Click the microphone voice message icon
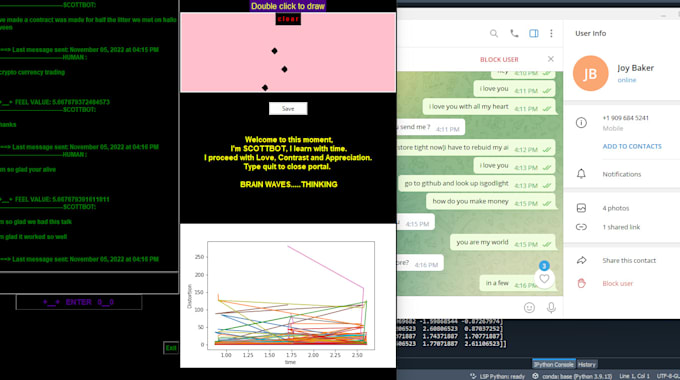The width and height of the screenshot is (680, 380). [551, 308]
